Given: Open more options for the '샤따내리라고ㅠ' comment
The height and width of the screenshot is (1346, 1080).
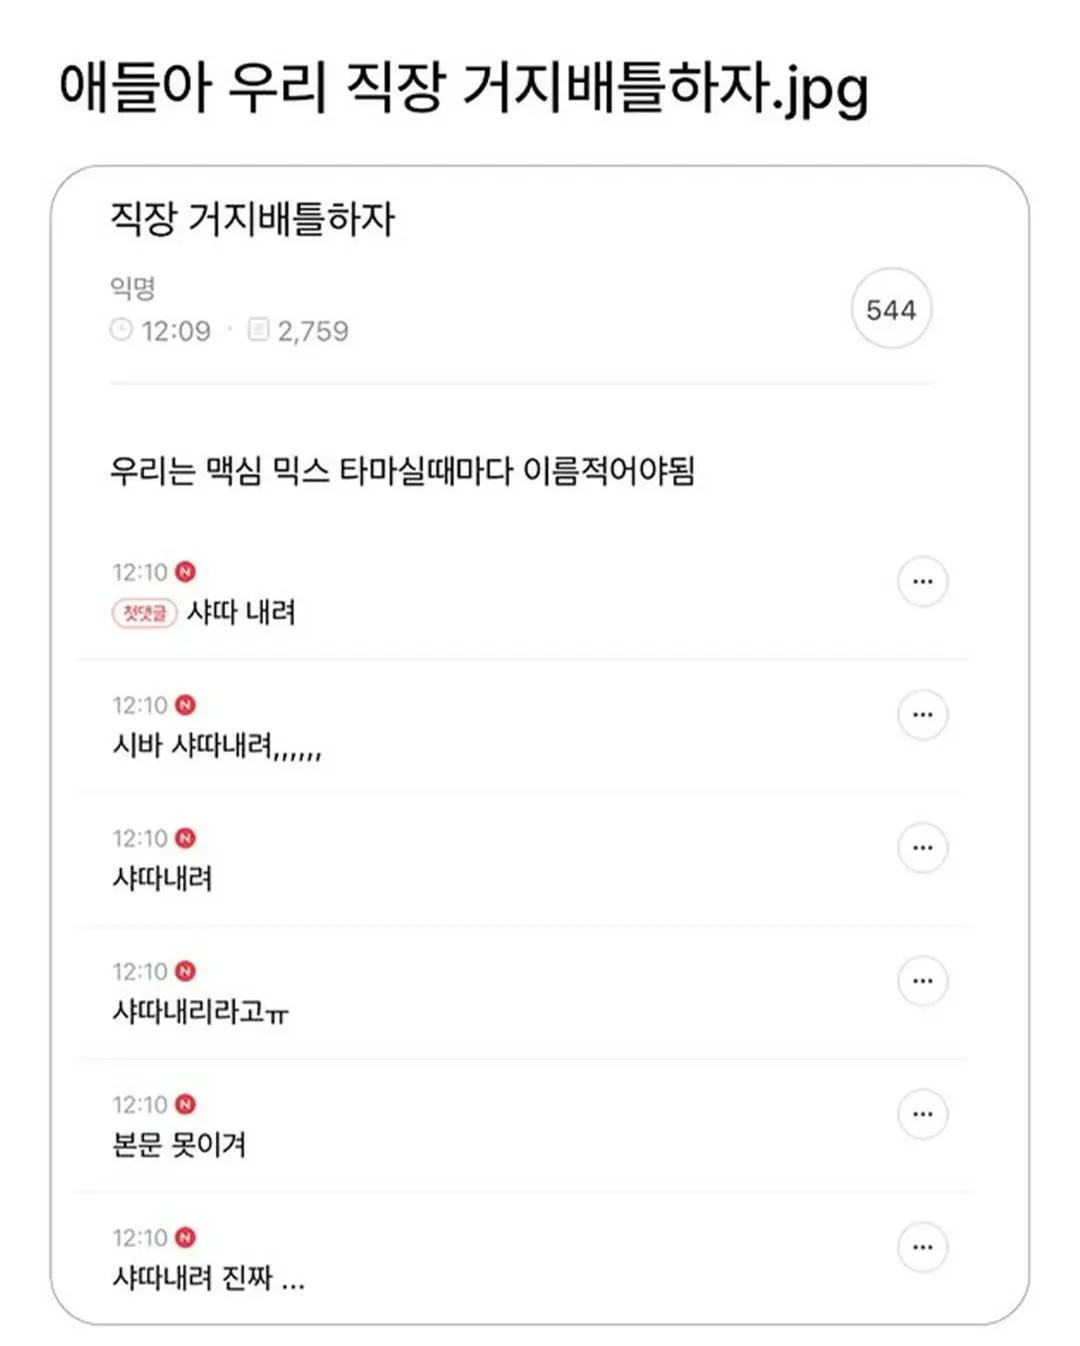Looking at the screenshot, I should click(922, 981).
